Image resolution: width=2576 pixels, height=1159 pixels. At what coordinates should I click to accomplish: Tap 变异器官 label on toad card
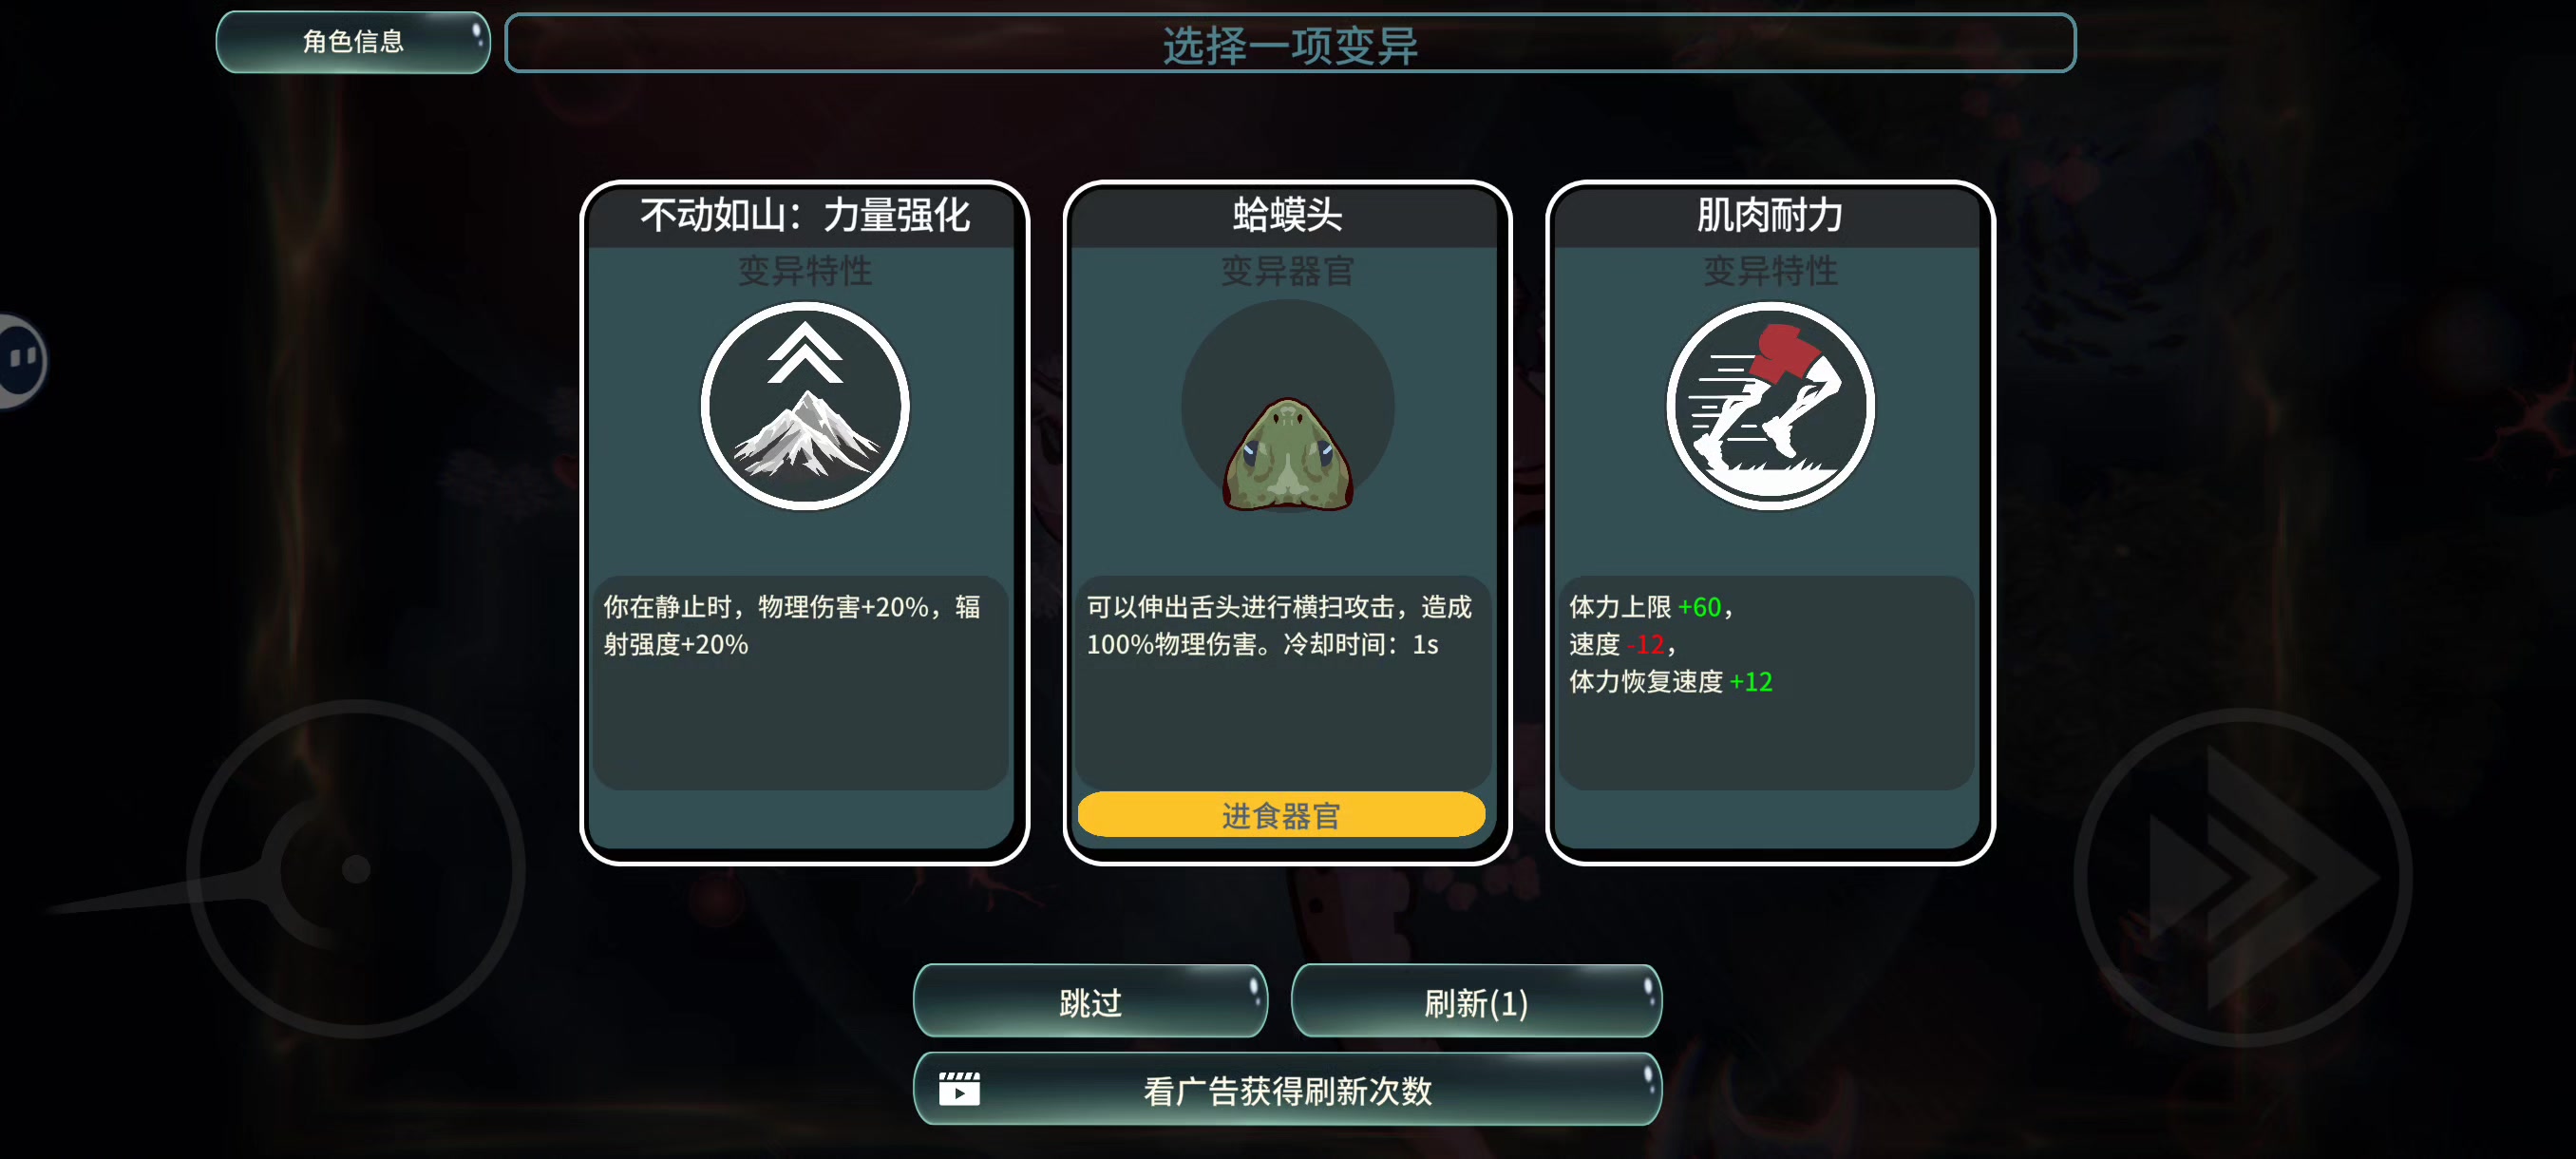click(1288, 271)
